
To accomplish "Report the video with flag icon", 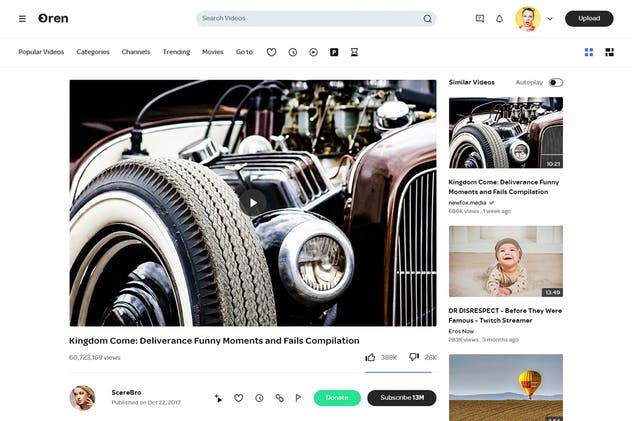I will (x=298, y=398).
